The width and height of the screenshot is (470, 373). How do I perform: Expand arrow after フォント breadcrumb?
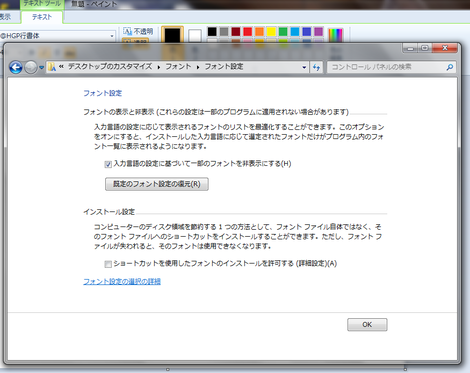pos(198,67)
